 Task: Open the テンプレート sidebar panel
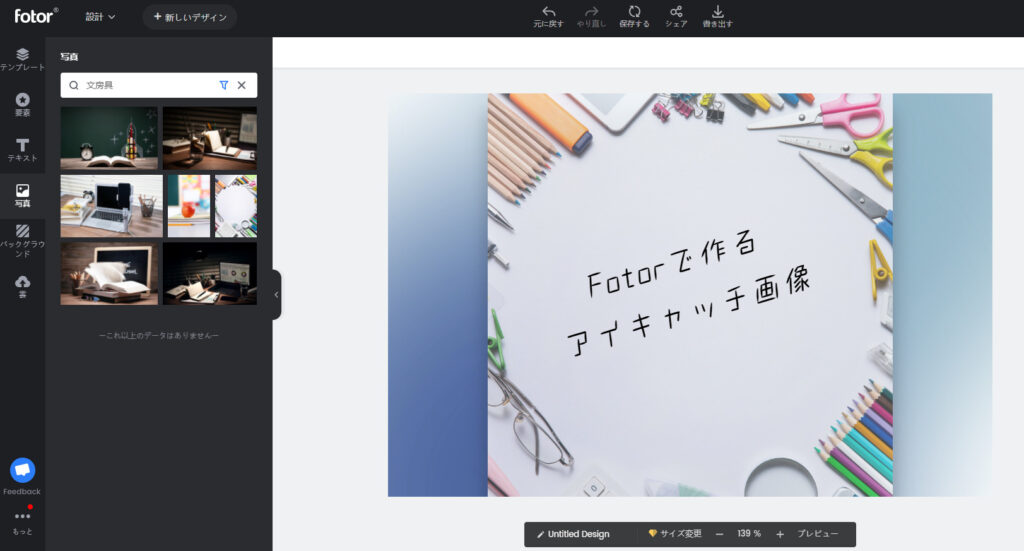click(22, 59)
